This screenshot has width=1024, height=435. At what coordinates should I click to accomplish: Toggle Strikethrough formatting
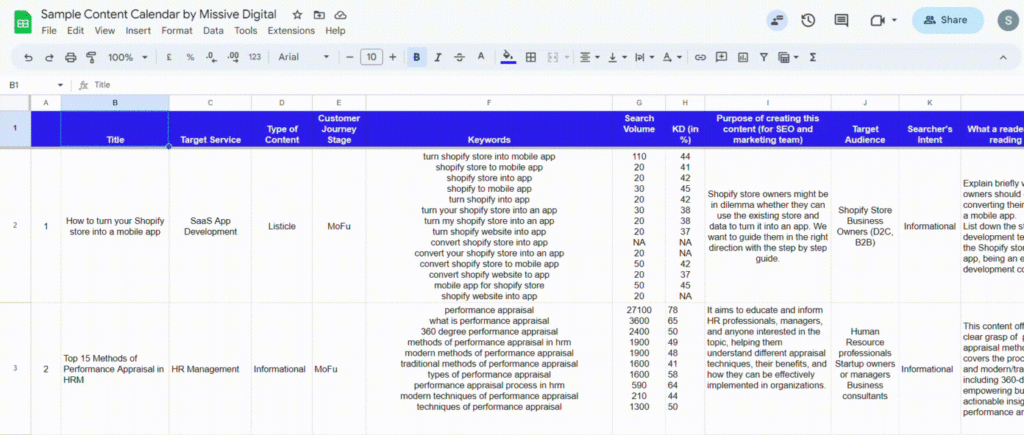point(459,57)
